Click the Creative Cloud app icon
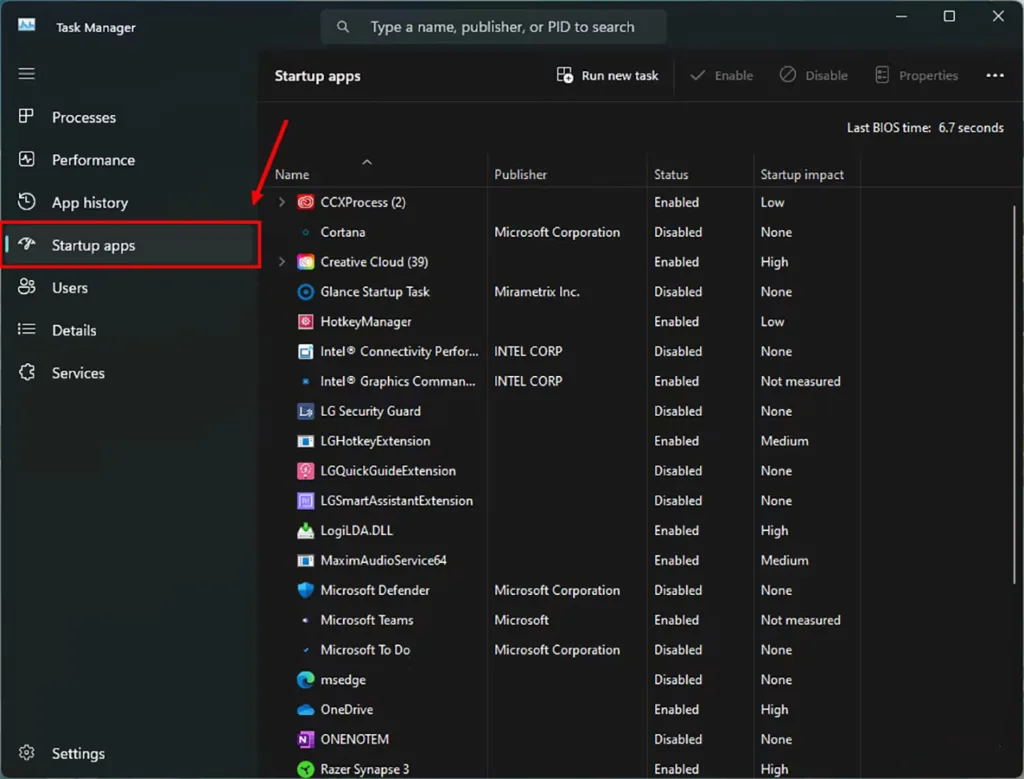1024x779 pixels. pos(305,262)
